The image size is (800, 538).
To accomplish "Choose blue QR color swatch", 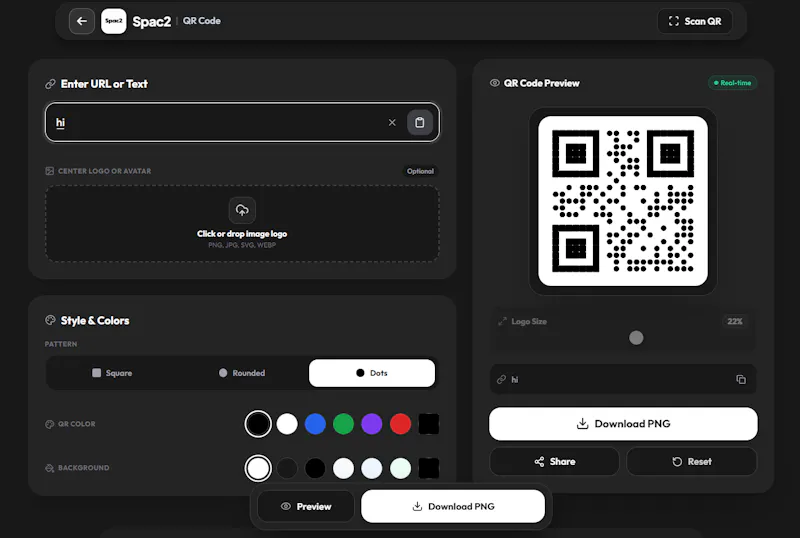I will tap(315, 424).
